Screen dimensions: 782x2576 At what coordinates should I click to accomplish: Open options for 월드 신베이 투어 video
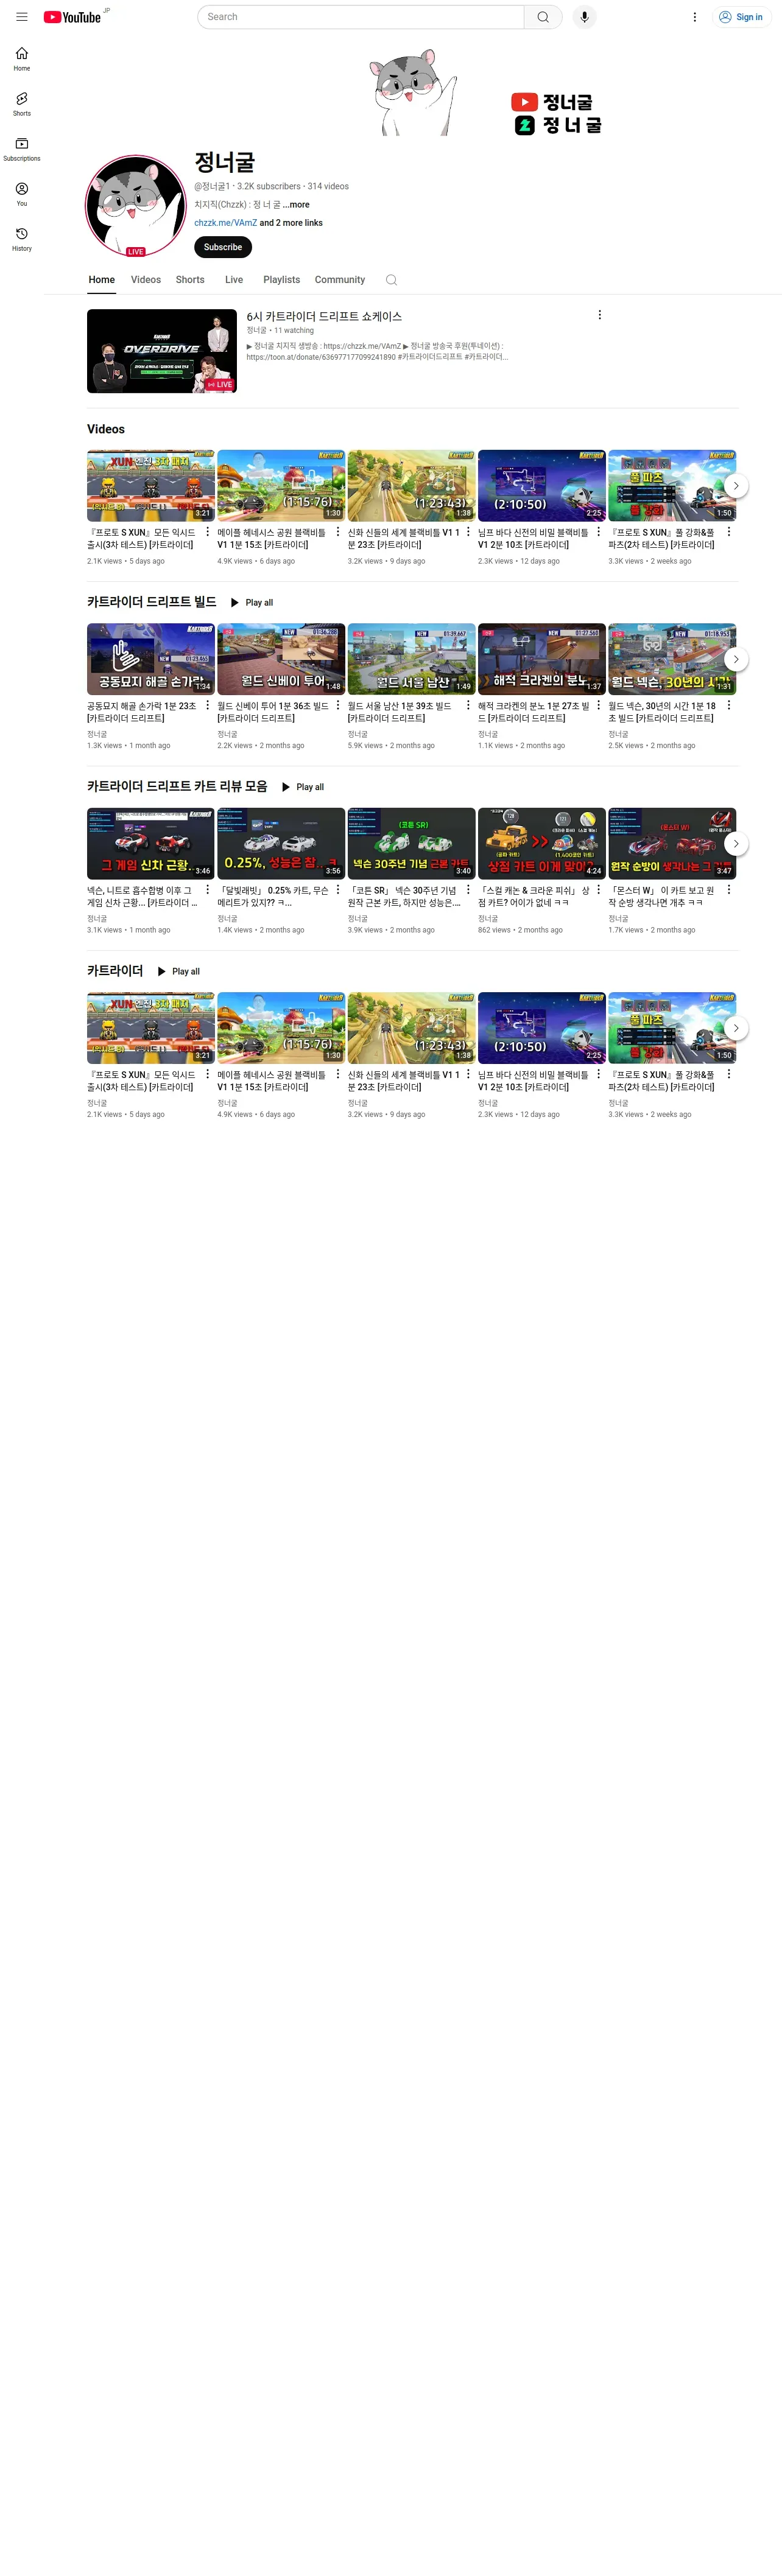point(338,705)
